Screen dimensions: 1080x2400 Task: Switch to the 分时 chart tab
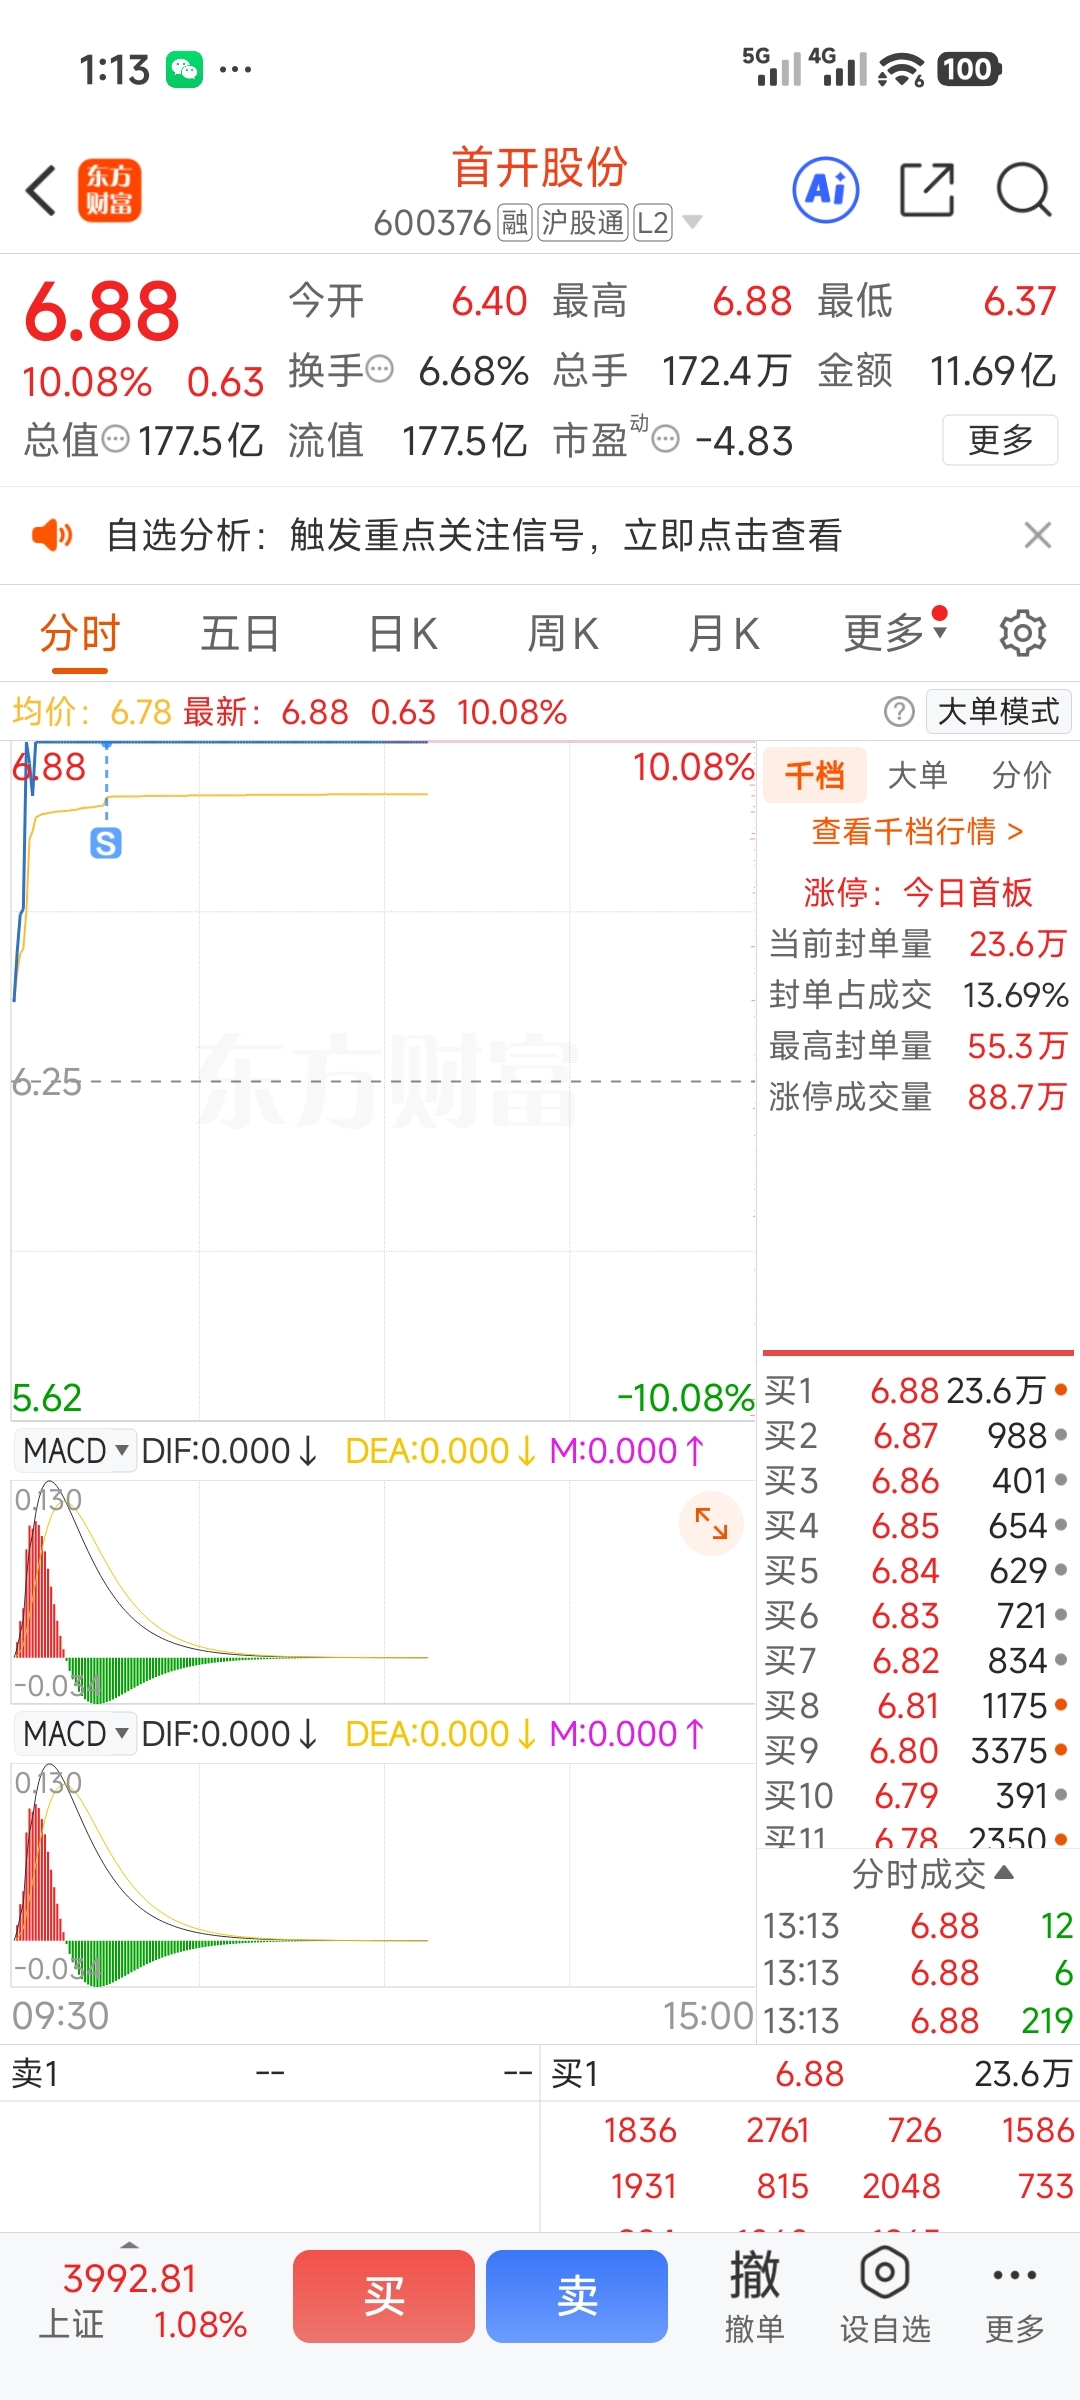tap(80, 633)
